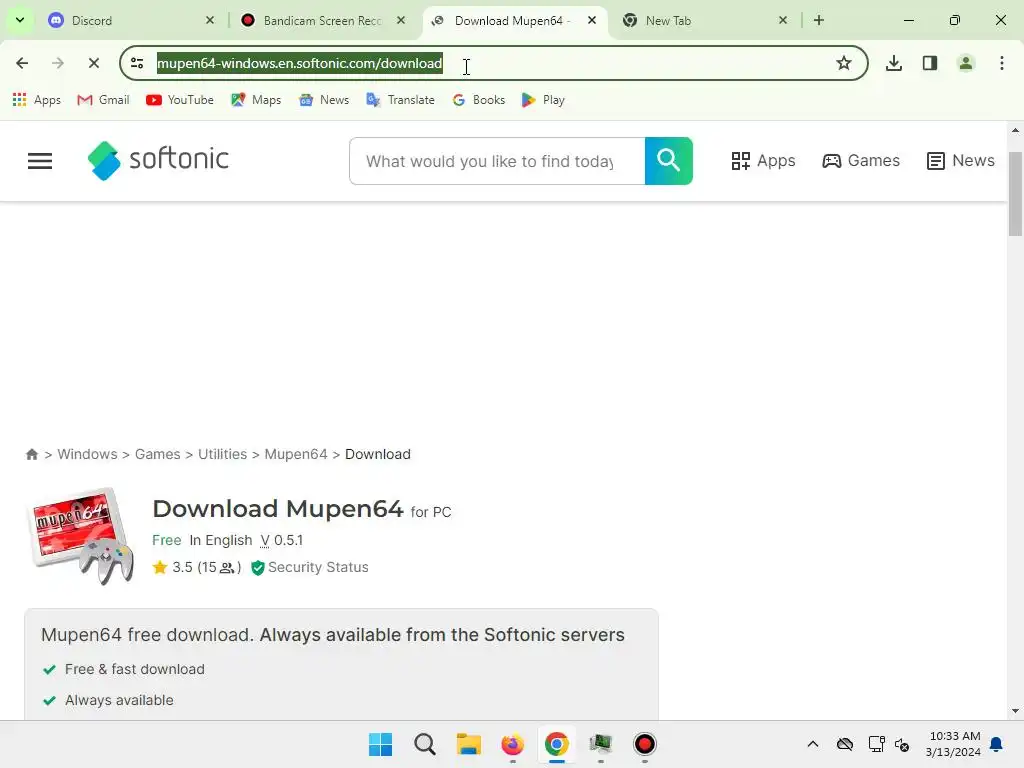Viewport: 1024px width, 768px height.
Task: Close the Discord tab
Action: [x=210, y=20]
